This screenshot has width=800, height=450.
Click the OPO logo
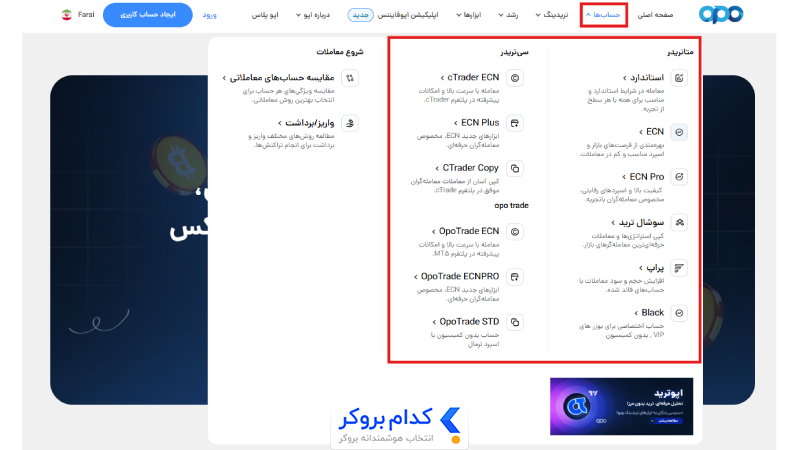click(x=720, y=14)
